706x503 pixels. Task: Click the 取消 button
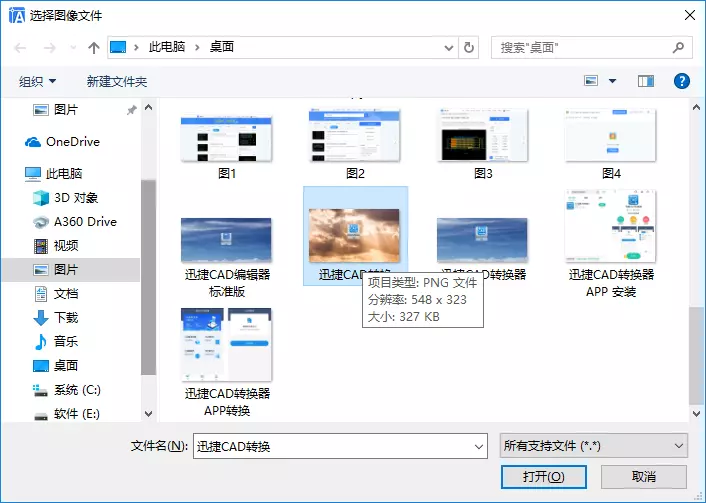point(643,477)
